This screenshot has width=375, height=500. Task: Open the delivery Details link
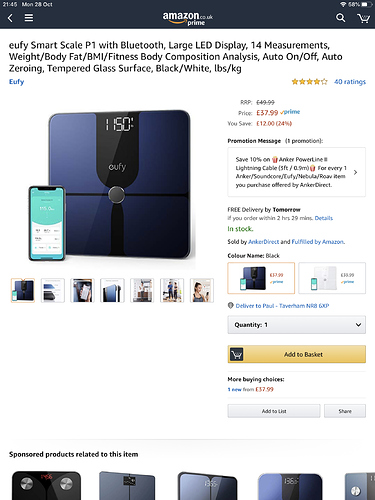(324, 218)
